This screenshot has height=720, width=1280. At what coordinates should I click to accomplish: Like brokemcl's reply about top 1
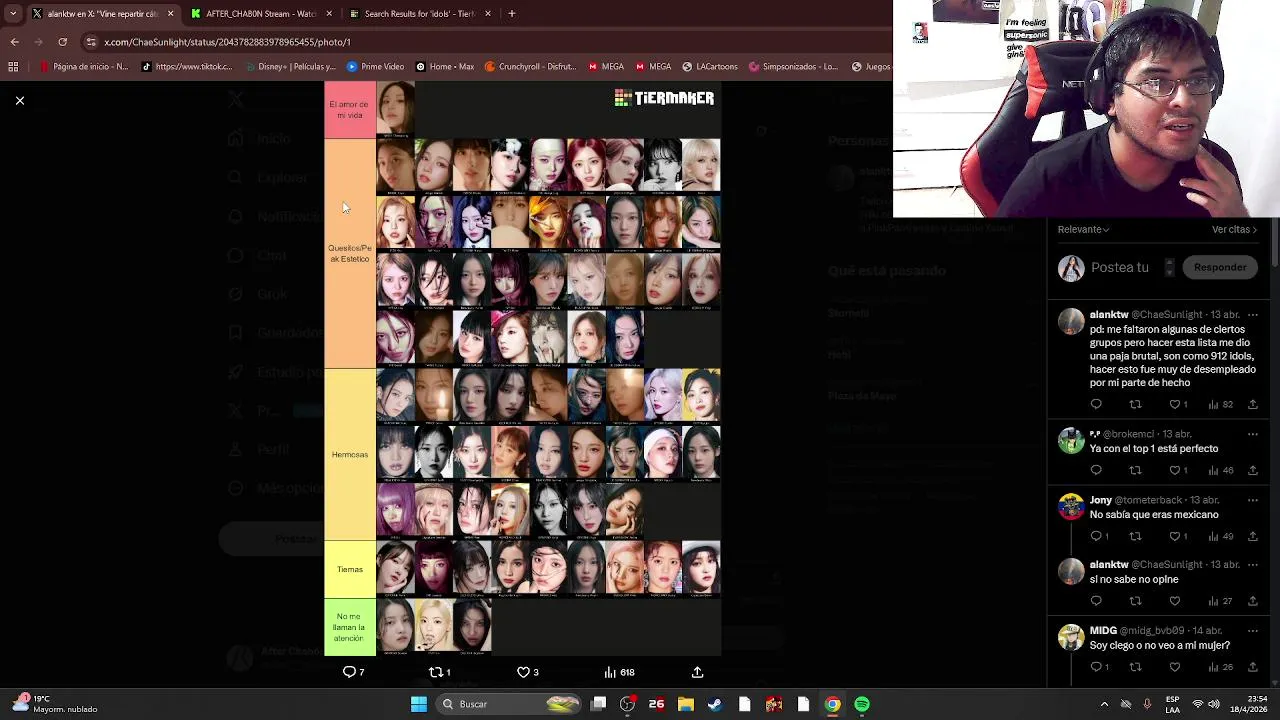coord(1175,470)
